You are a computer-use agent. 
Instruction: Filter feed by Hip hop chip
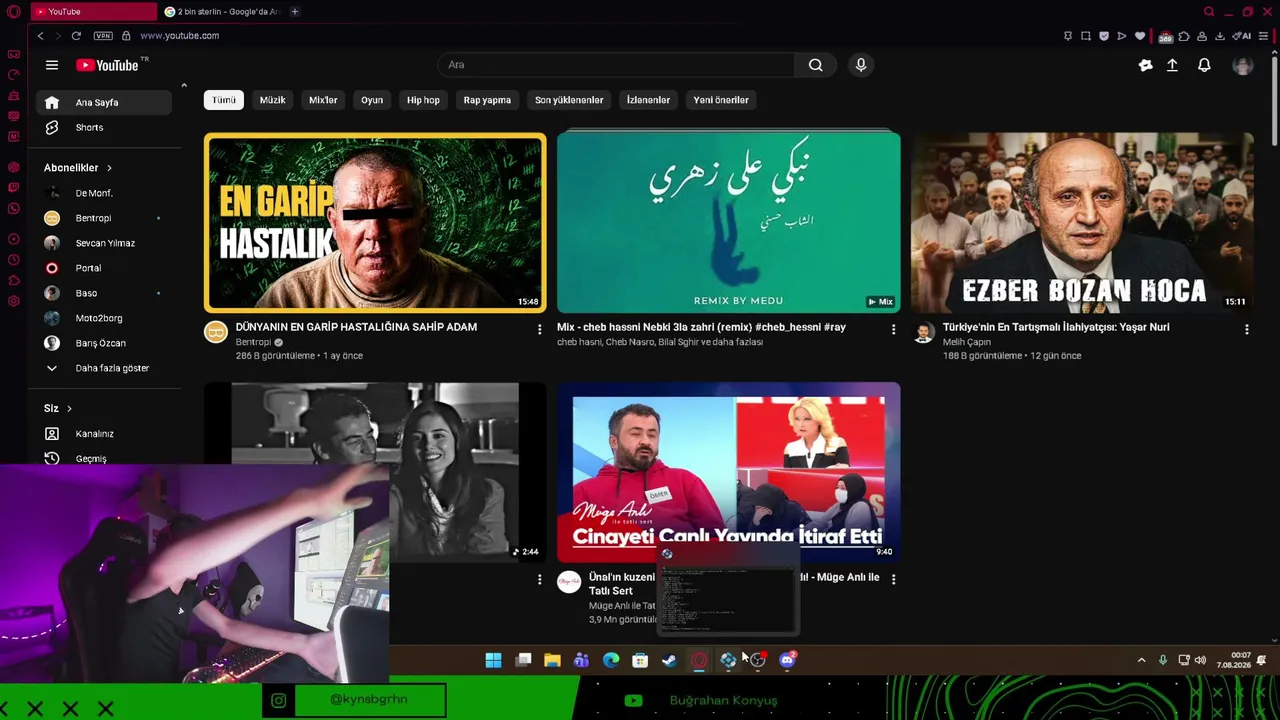423,100
